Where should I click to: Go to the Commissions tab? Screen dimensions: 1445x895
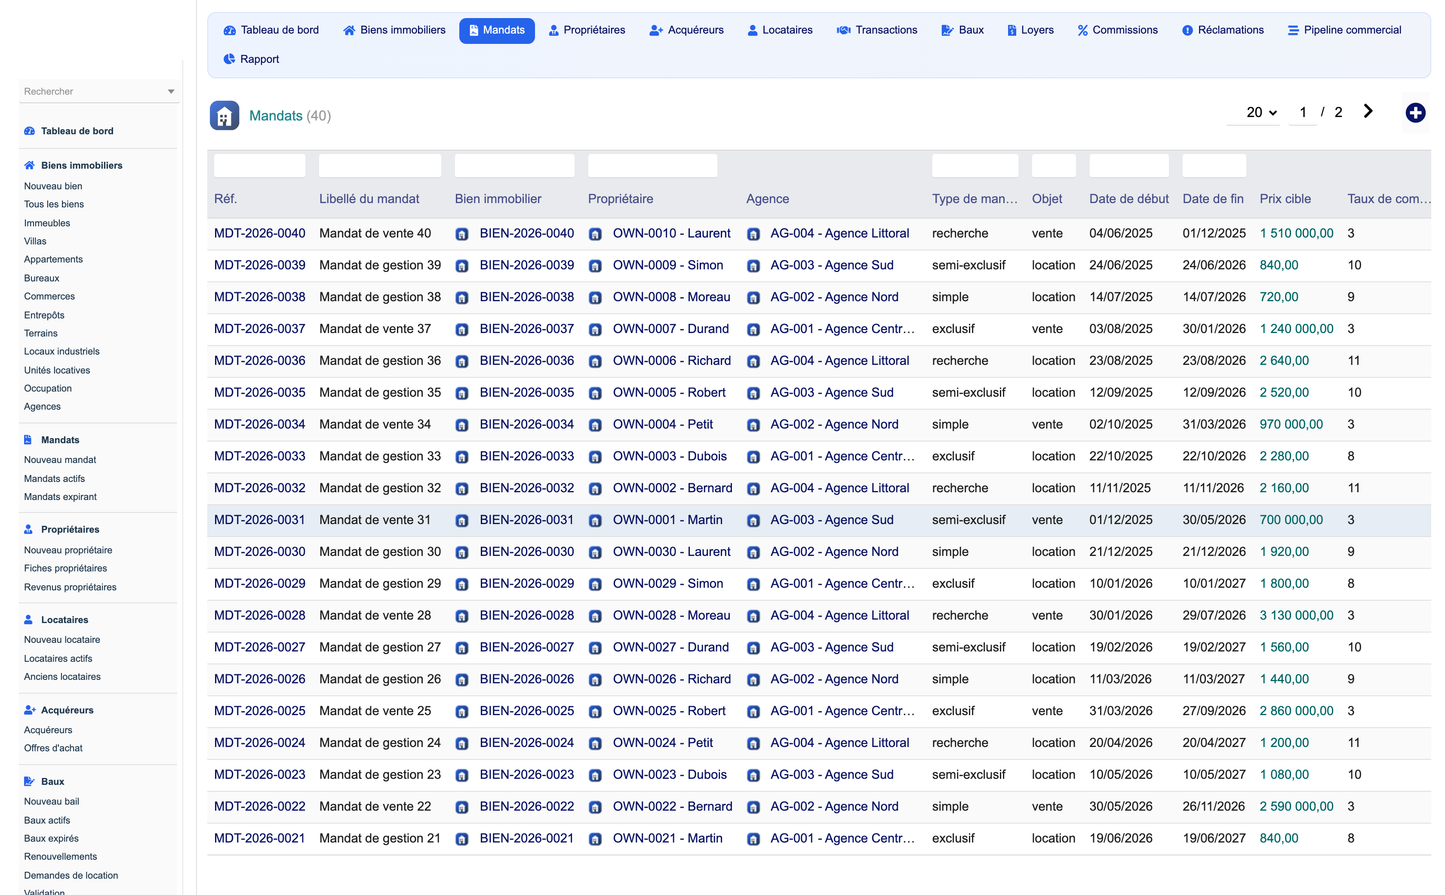pos(1117,30)
